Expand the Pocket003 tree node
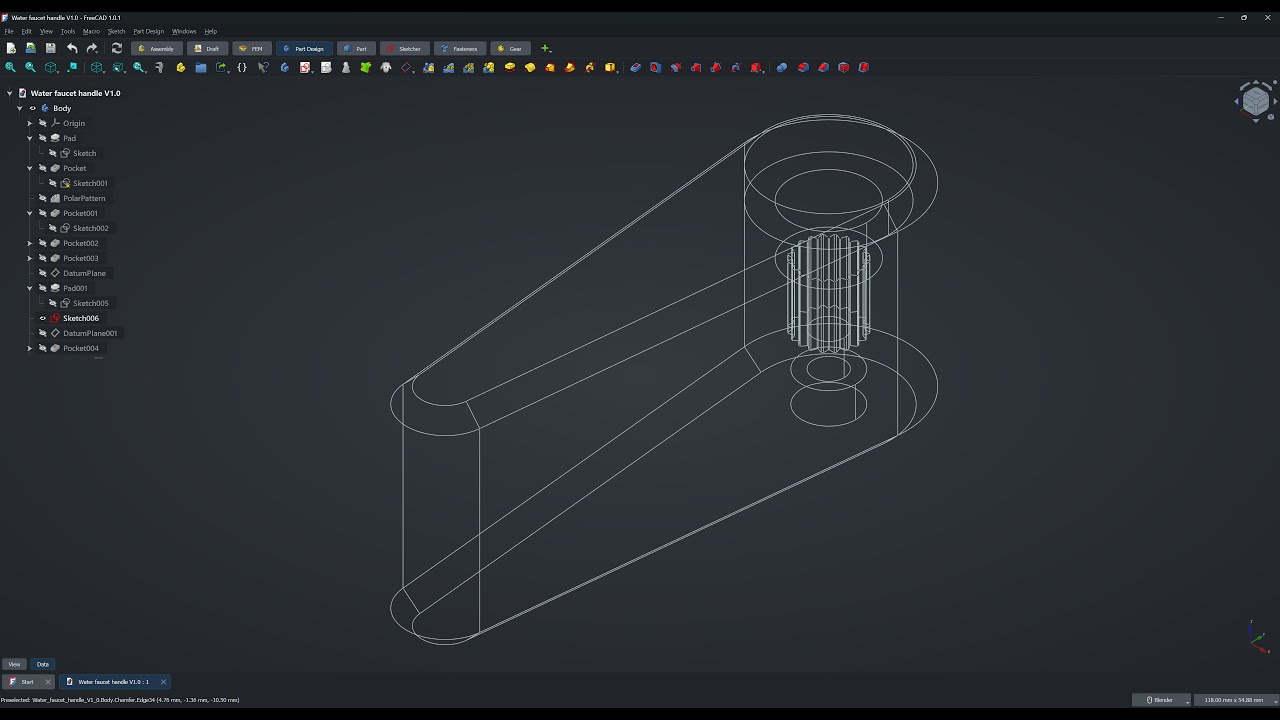The height and width of the screenshot is (720, 1280). pos(30,258)
